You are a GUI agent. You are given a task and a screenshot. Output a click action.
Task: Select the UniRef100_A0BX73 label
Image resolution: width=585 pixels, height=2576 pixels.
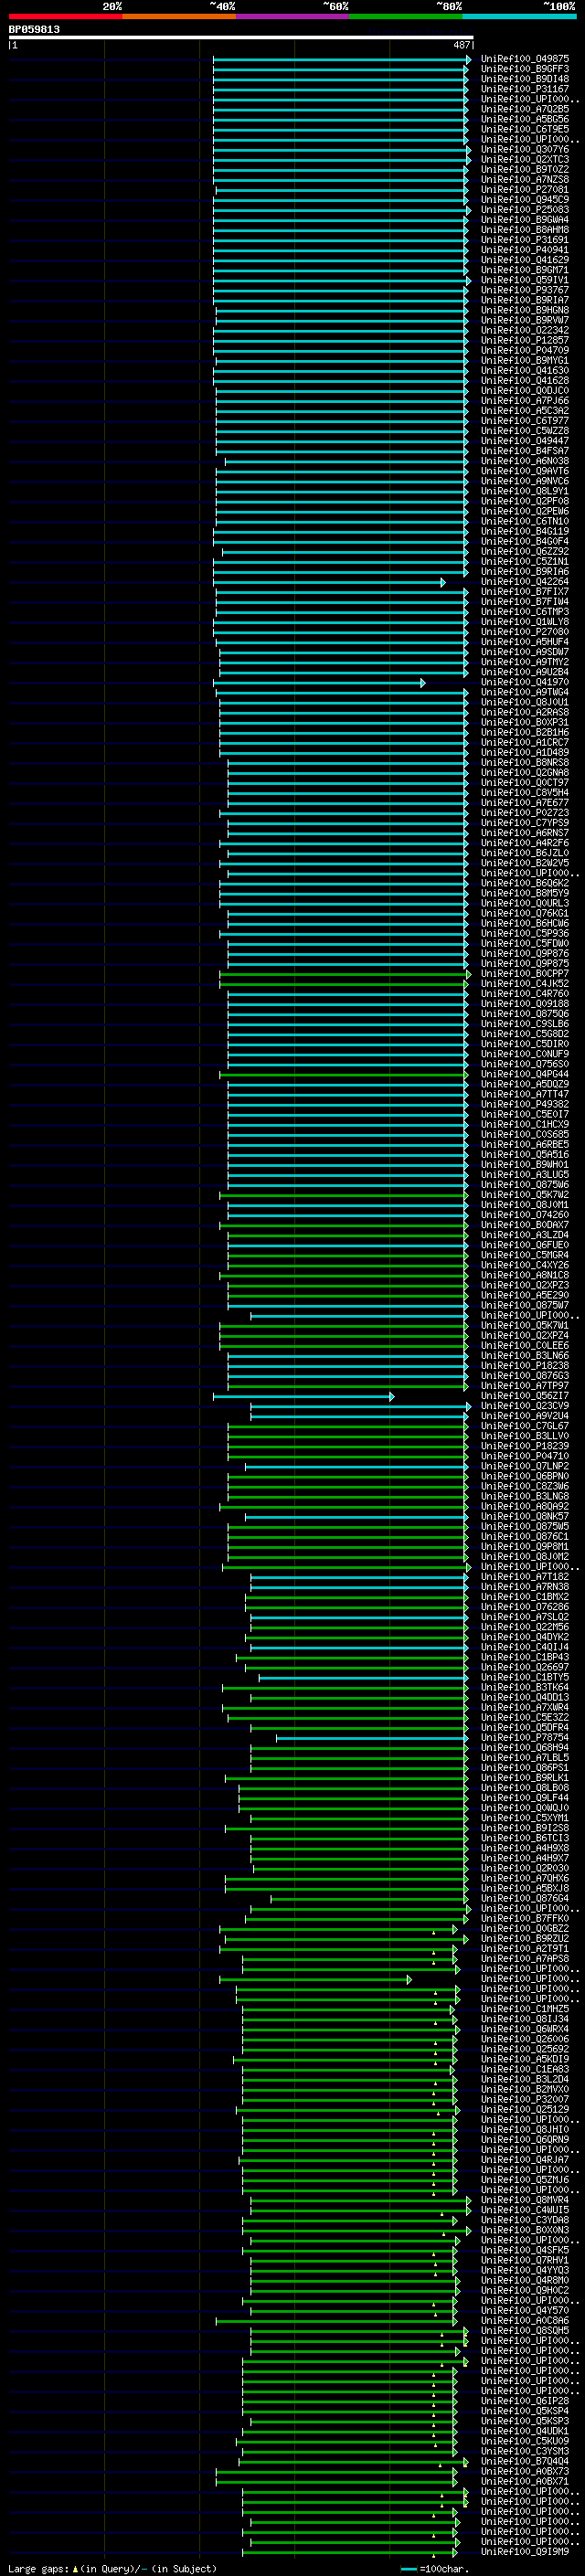coord(525,2471)
